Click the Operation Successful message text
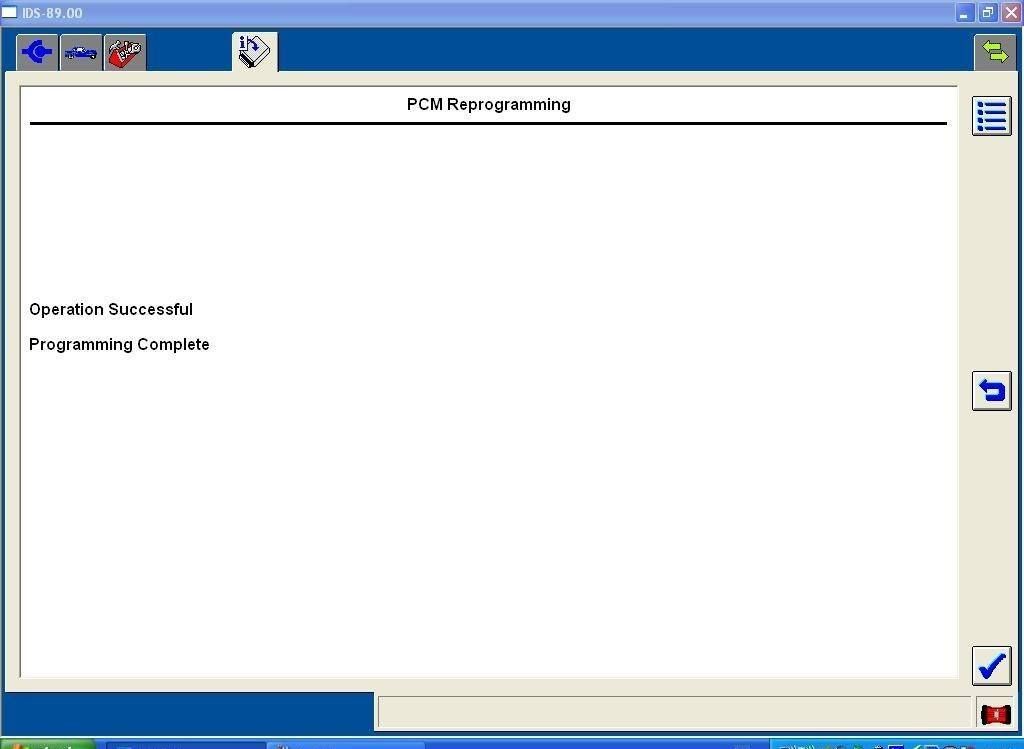This screenshot has height=749, width=1024. [x=111, y=309]
